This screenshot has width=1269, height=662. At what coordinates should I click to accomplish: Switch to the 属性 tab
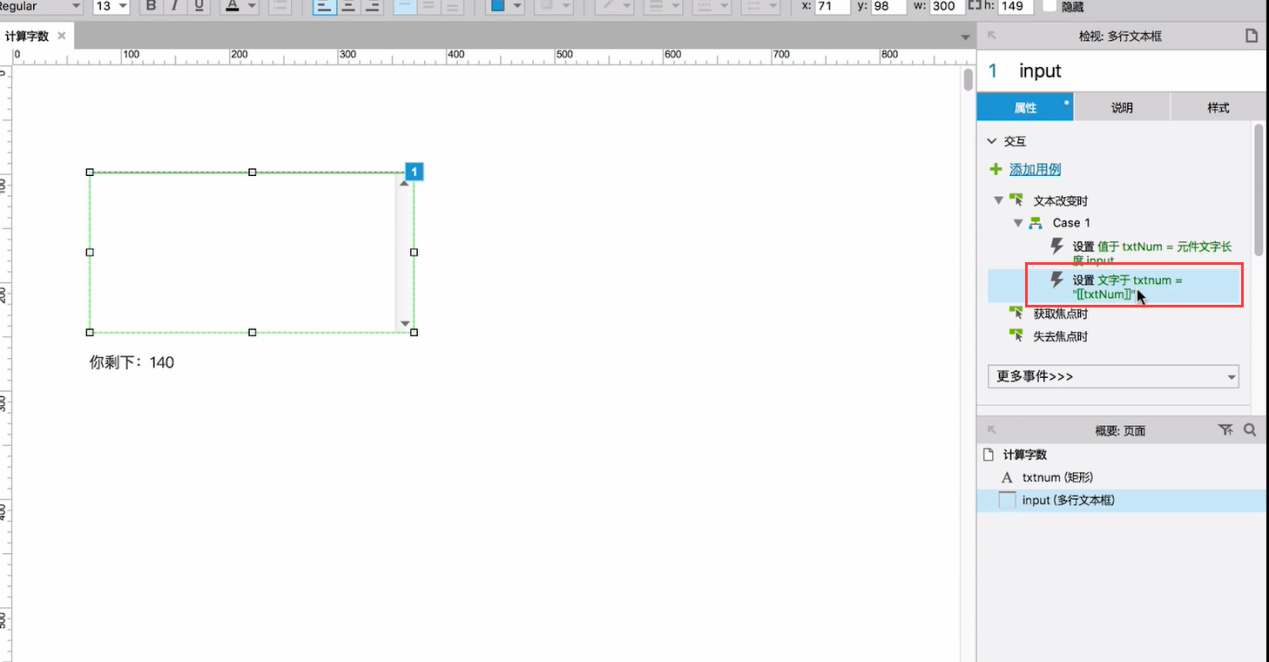coord(1025,107)
